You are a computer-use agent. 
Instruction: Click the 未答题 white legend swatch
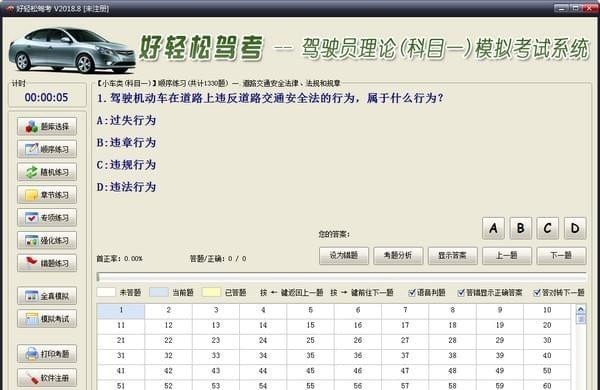106,292
